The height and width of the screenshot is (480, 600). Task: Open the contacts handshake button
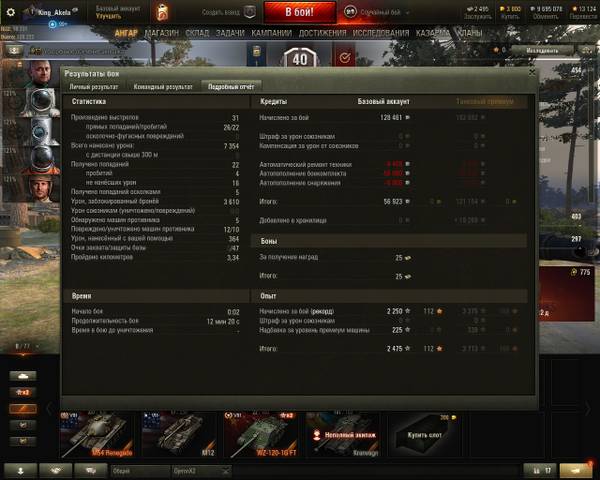(55, 471)
